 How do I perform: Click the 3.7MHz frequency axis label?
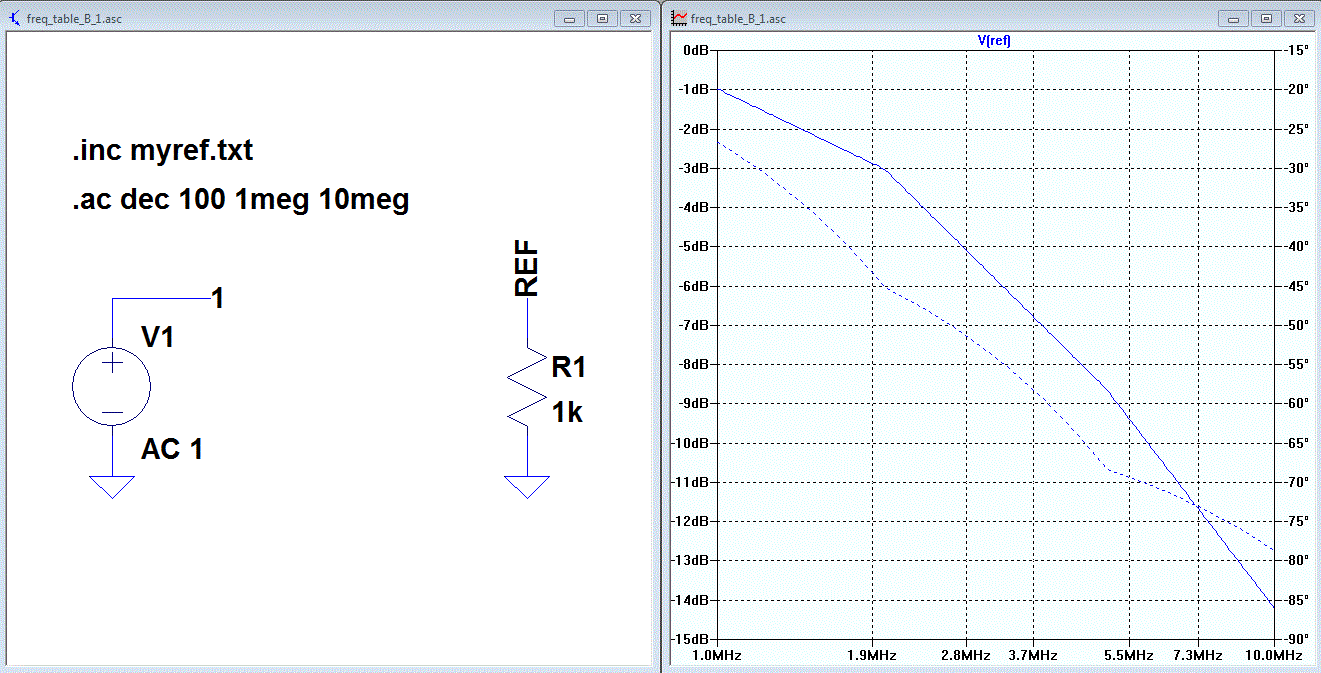(x=1035, y=656)
